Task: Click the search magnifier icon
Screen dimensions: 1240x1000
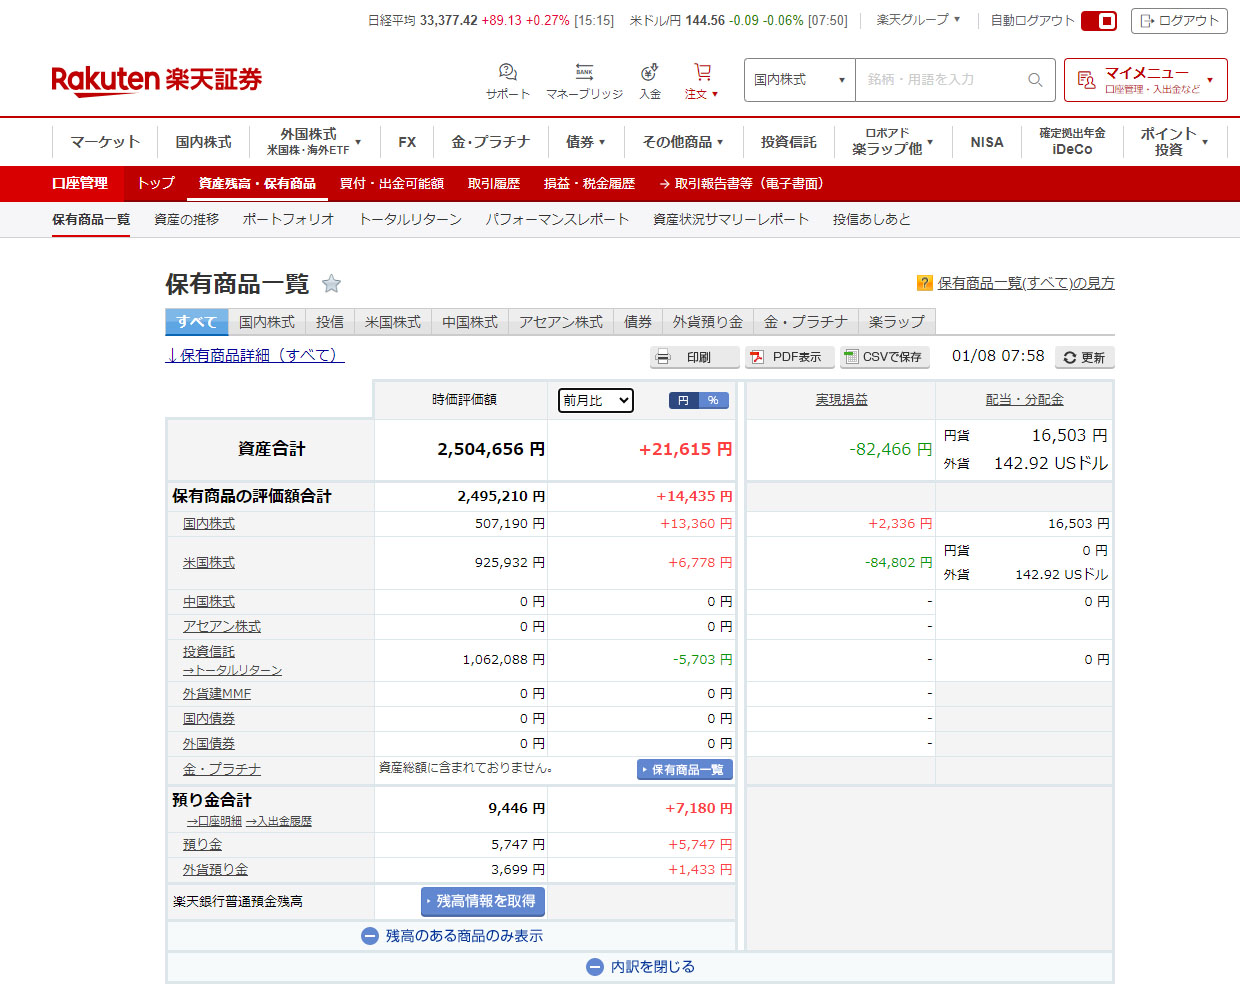Action: [x=1035, y=80]
